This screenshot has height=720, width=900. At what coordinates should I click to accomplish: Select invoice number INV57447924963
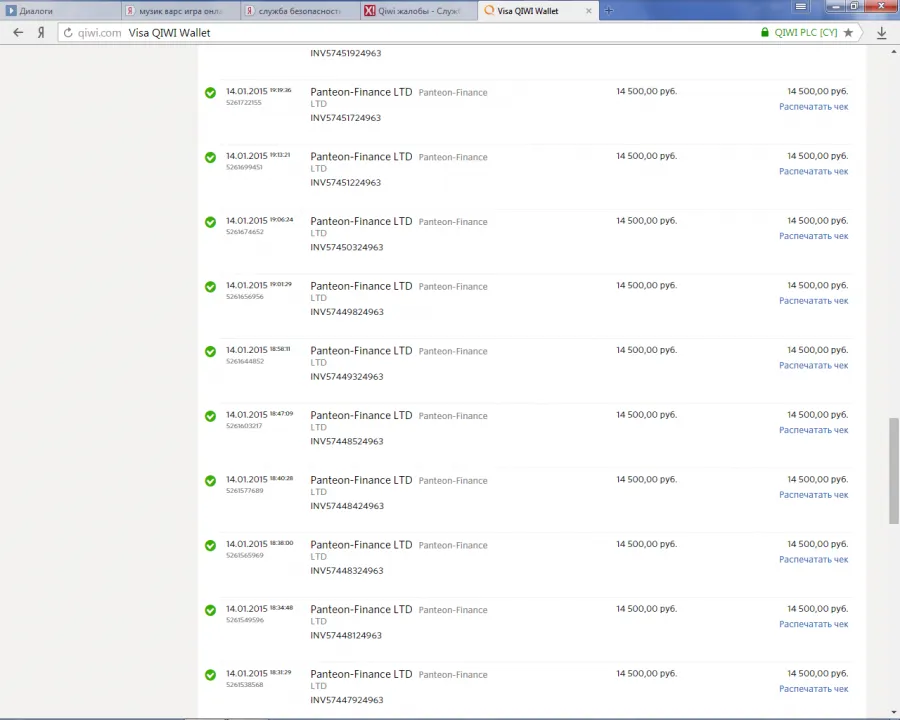[x=347, y=700]
